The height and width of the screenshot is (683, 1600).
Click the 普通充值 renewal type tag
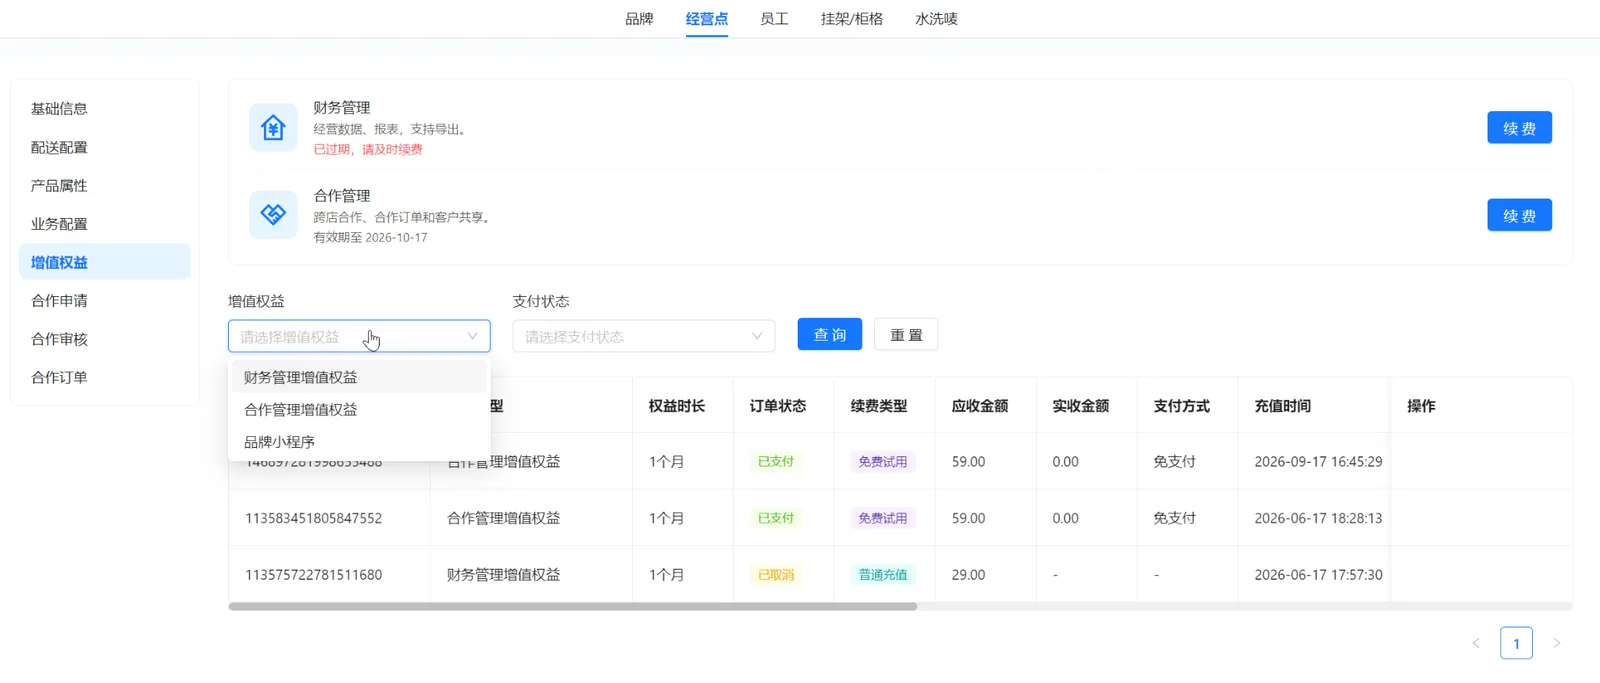[883, 575]
